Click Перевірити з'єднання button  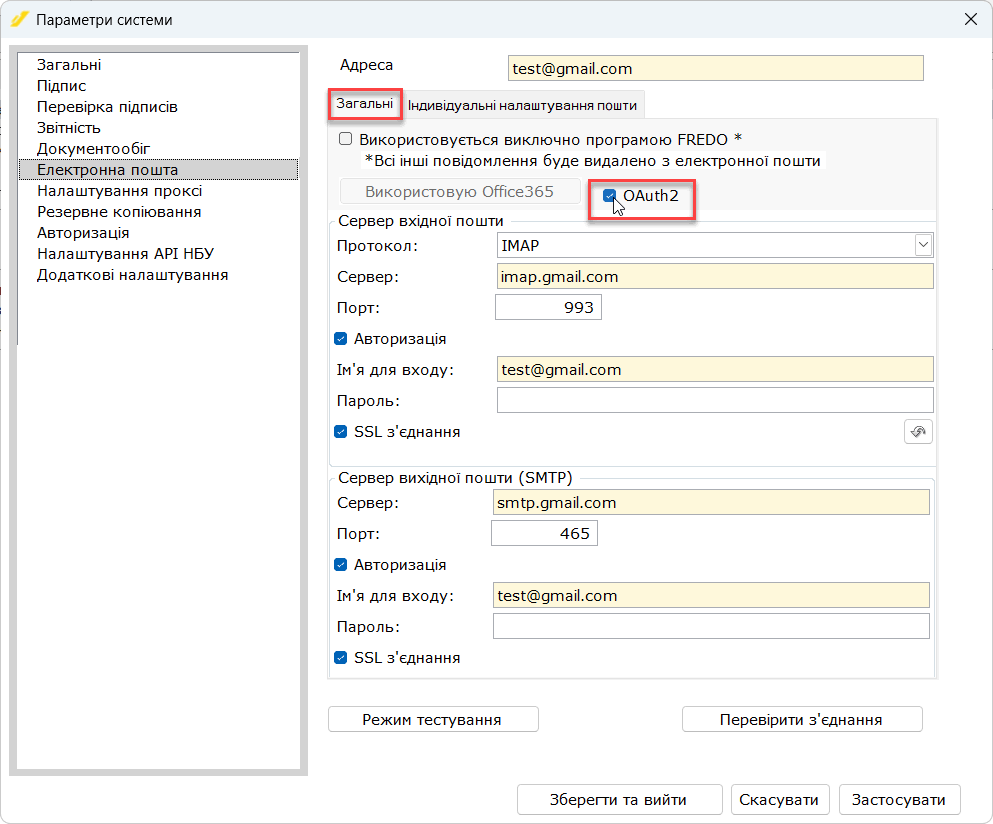click(x=802, y=719)
